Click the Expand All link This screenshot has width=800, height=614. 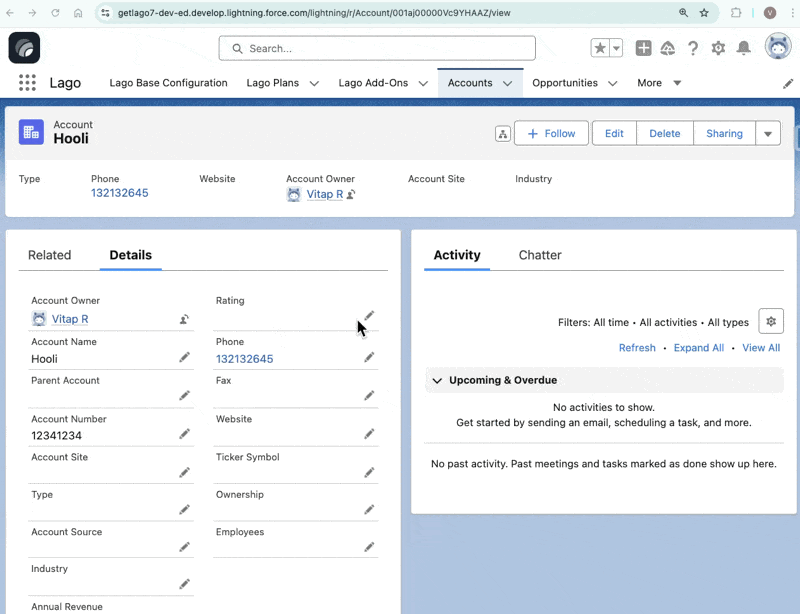click(698, 348)
